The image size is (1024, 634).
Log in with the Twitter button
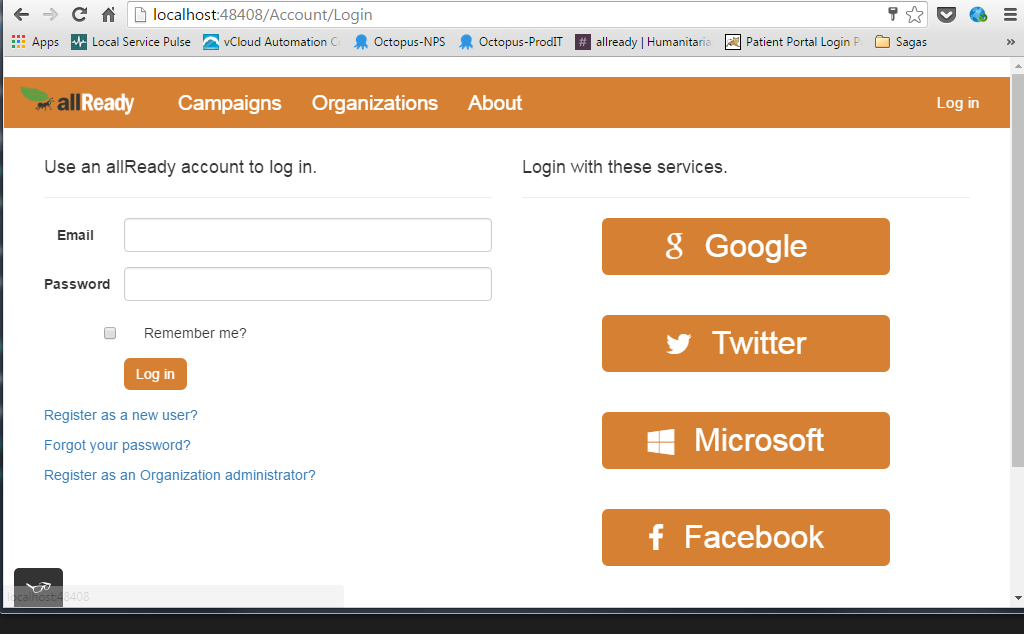[x=746, y=343]
